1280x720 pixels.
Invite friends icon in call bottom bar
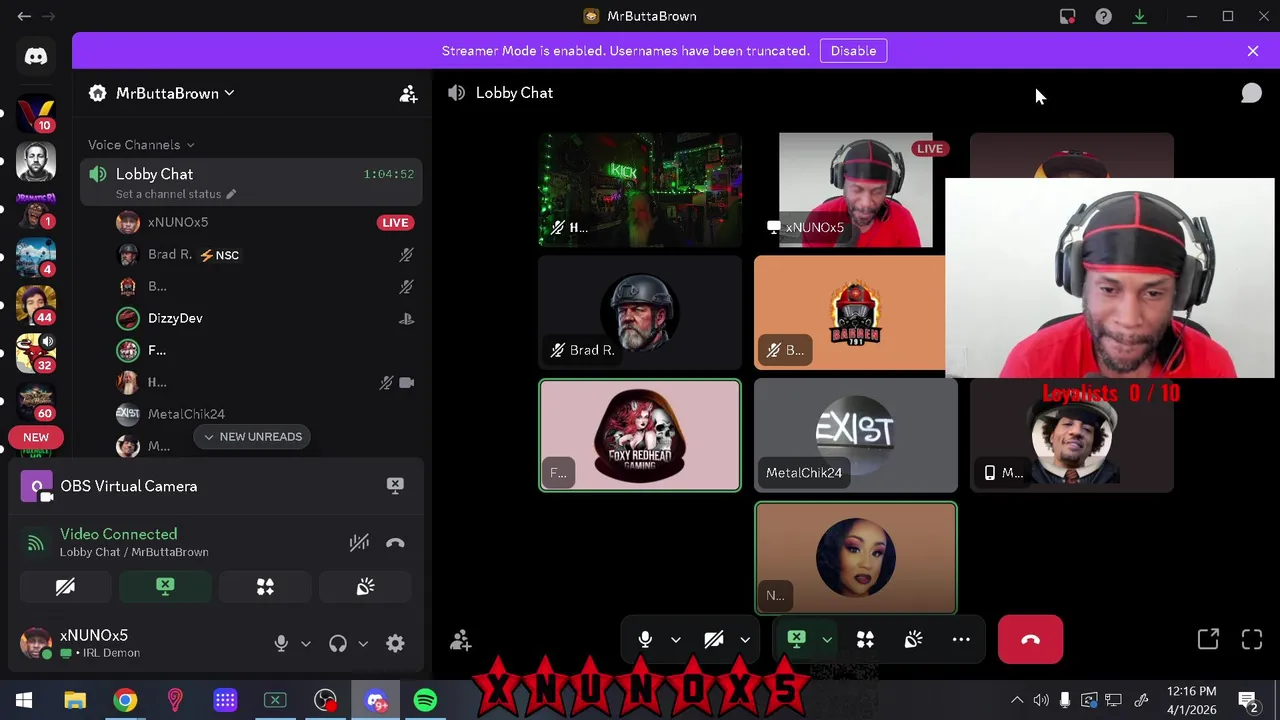tap(460, 640)
